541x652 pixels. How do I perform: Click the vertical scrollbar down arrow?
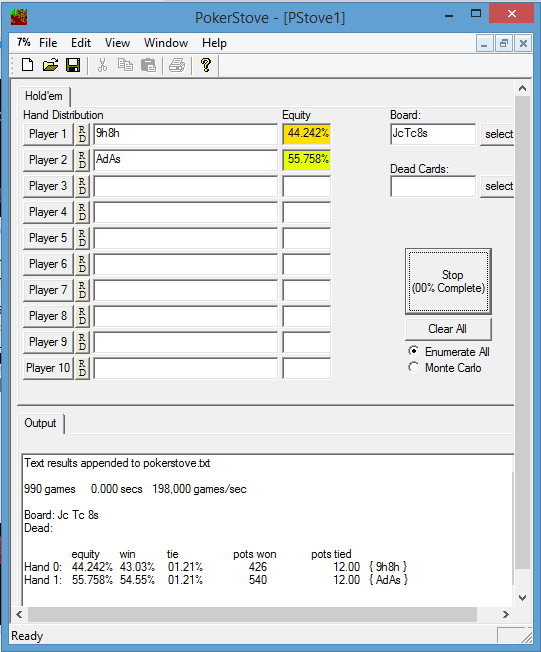[x=523, y=598]
